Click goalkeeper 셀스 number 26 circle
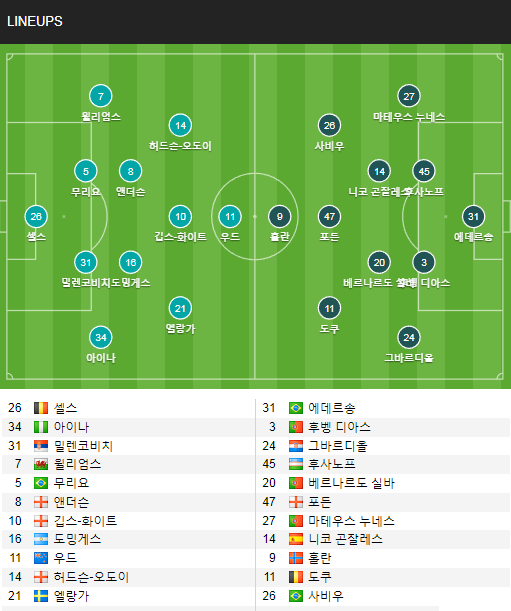 (x=36, y=216)
